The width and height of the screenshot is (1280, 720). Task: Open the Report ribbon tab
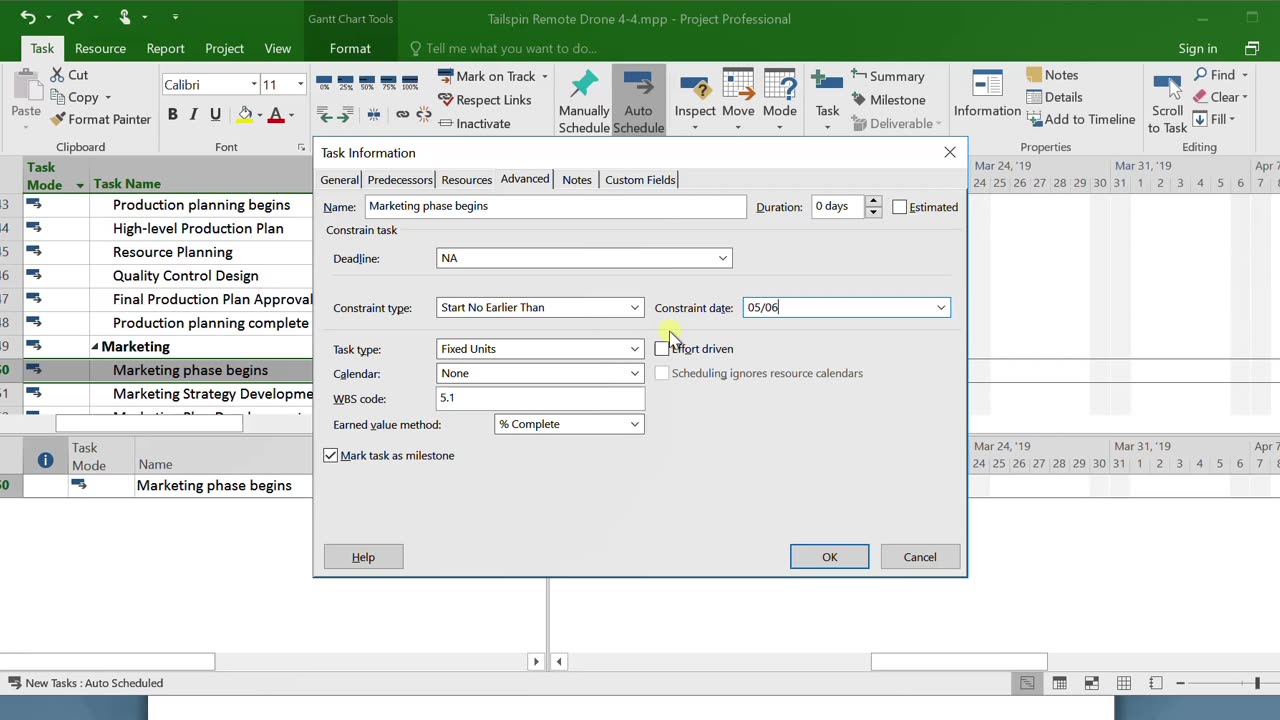[x=165, y=48]
